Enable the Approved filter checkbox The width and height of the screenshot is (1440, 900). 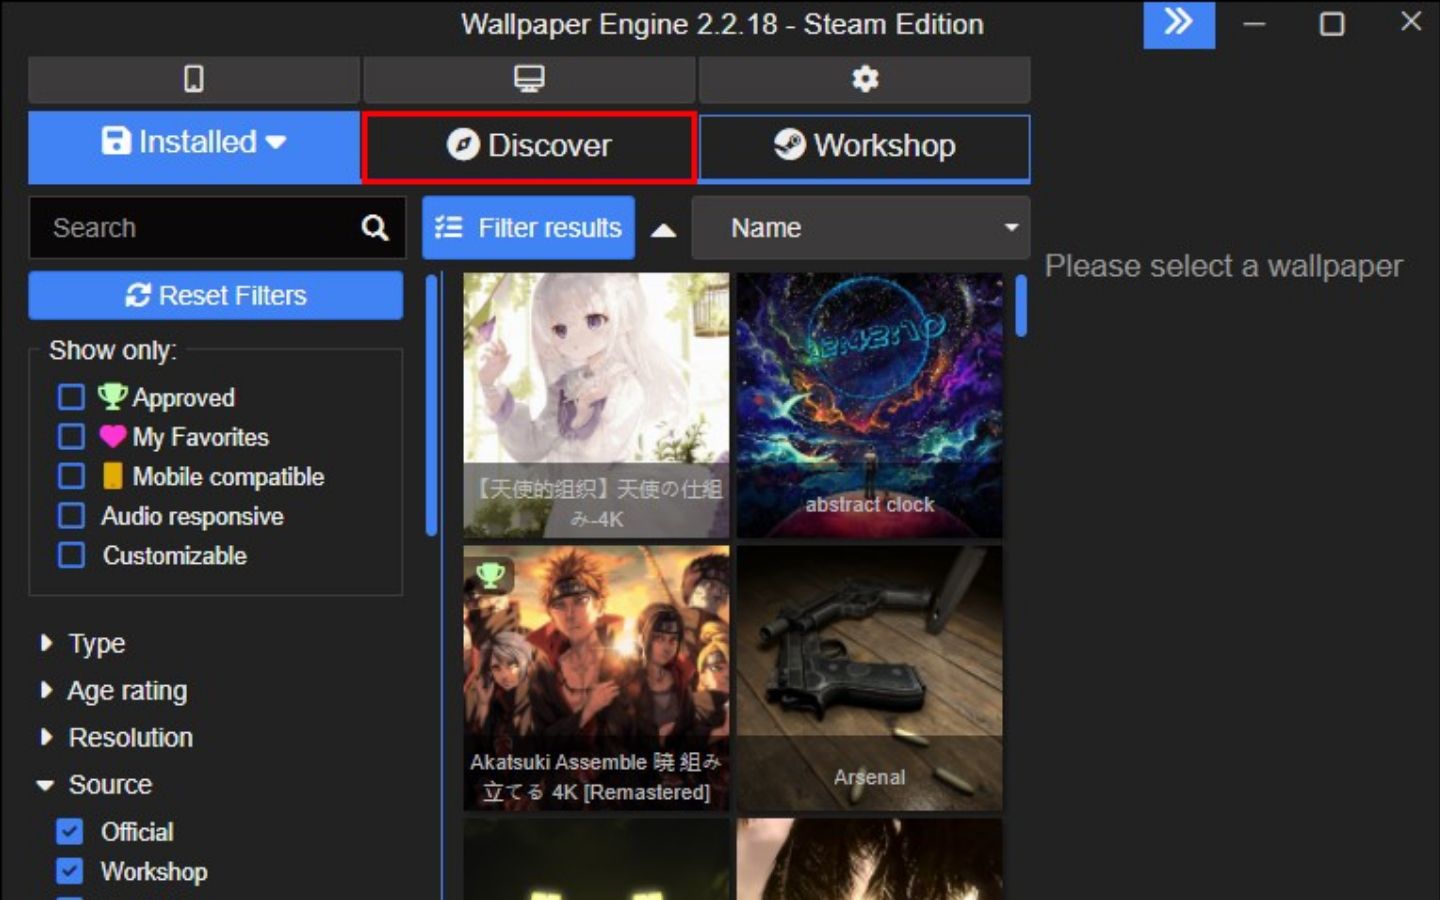(71, 397)
